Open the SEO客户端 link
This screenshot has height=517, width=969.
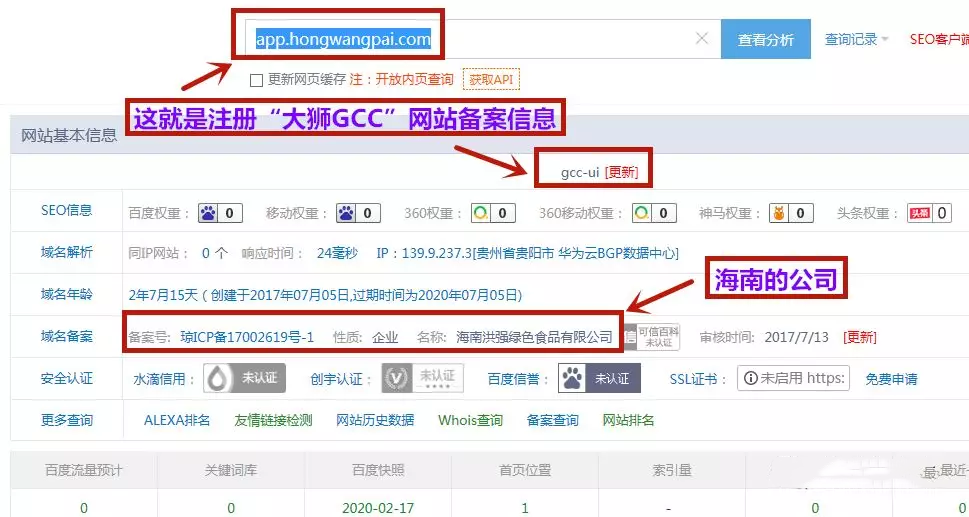click(x=939, y=40)
